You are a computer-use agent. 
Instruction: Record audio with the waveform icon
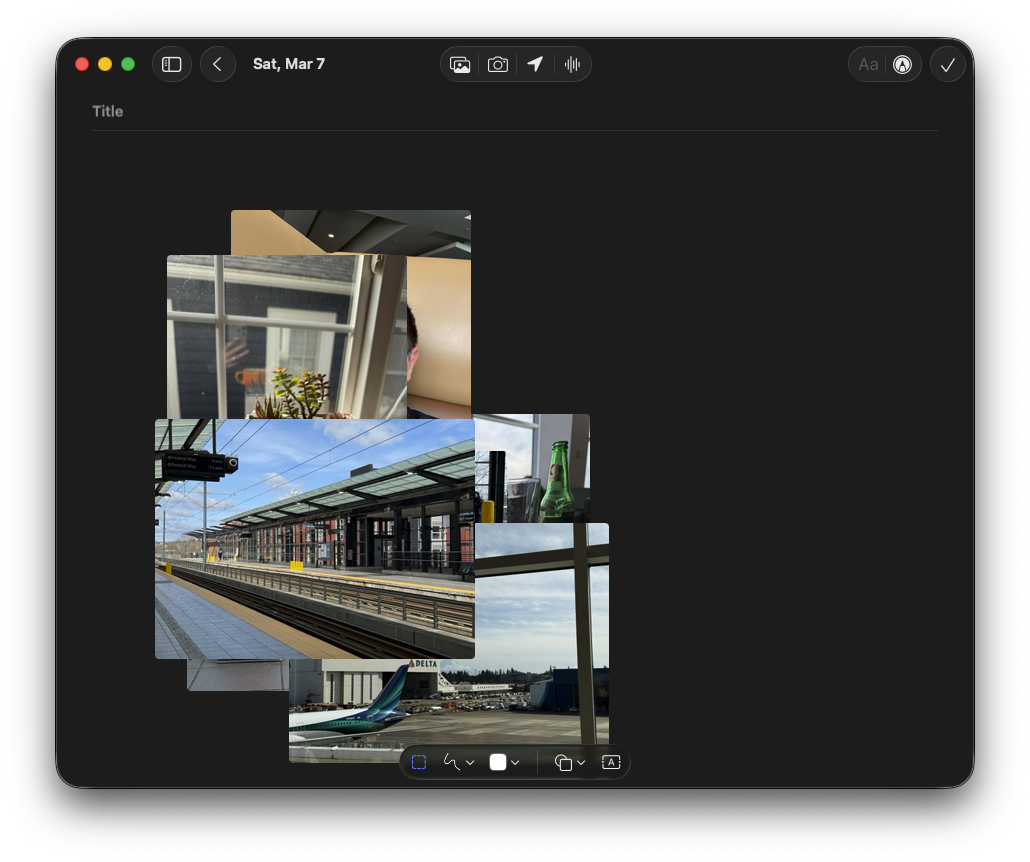[572, 64]
